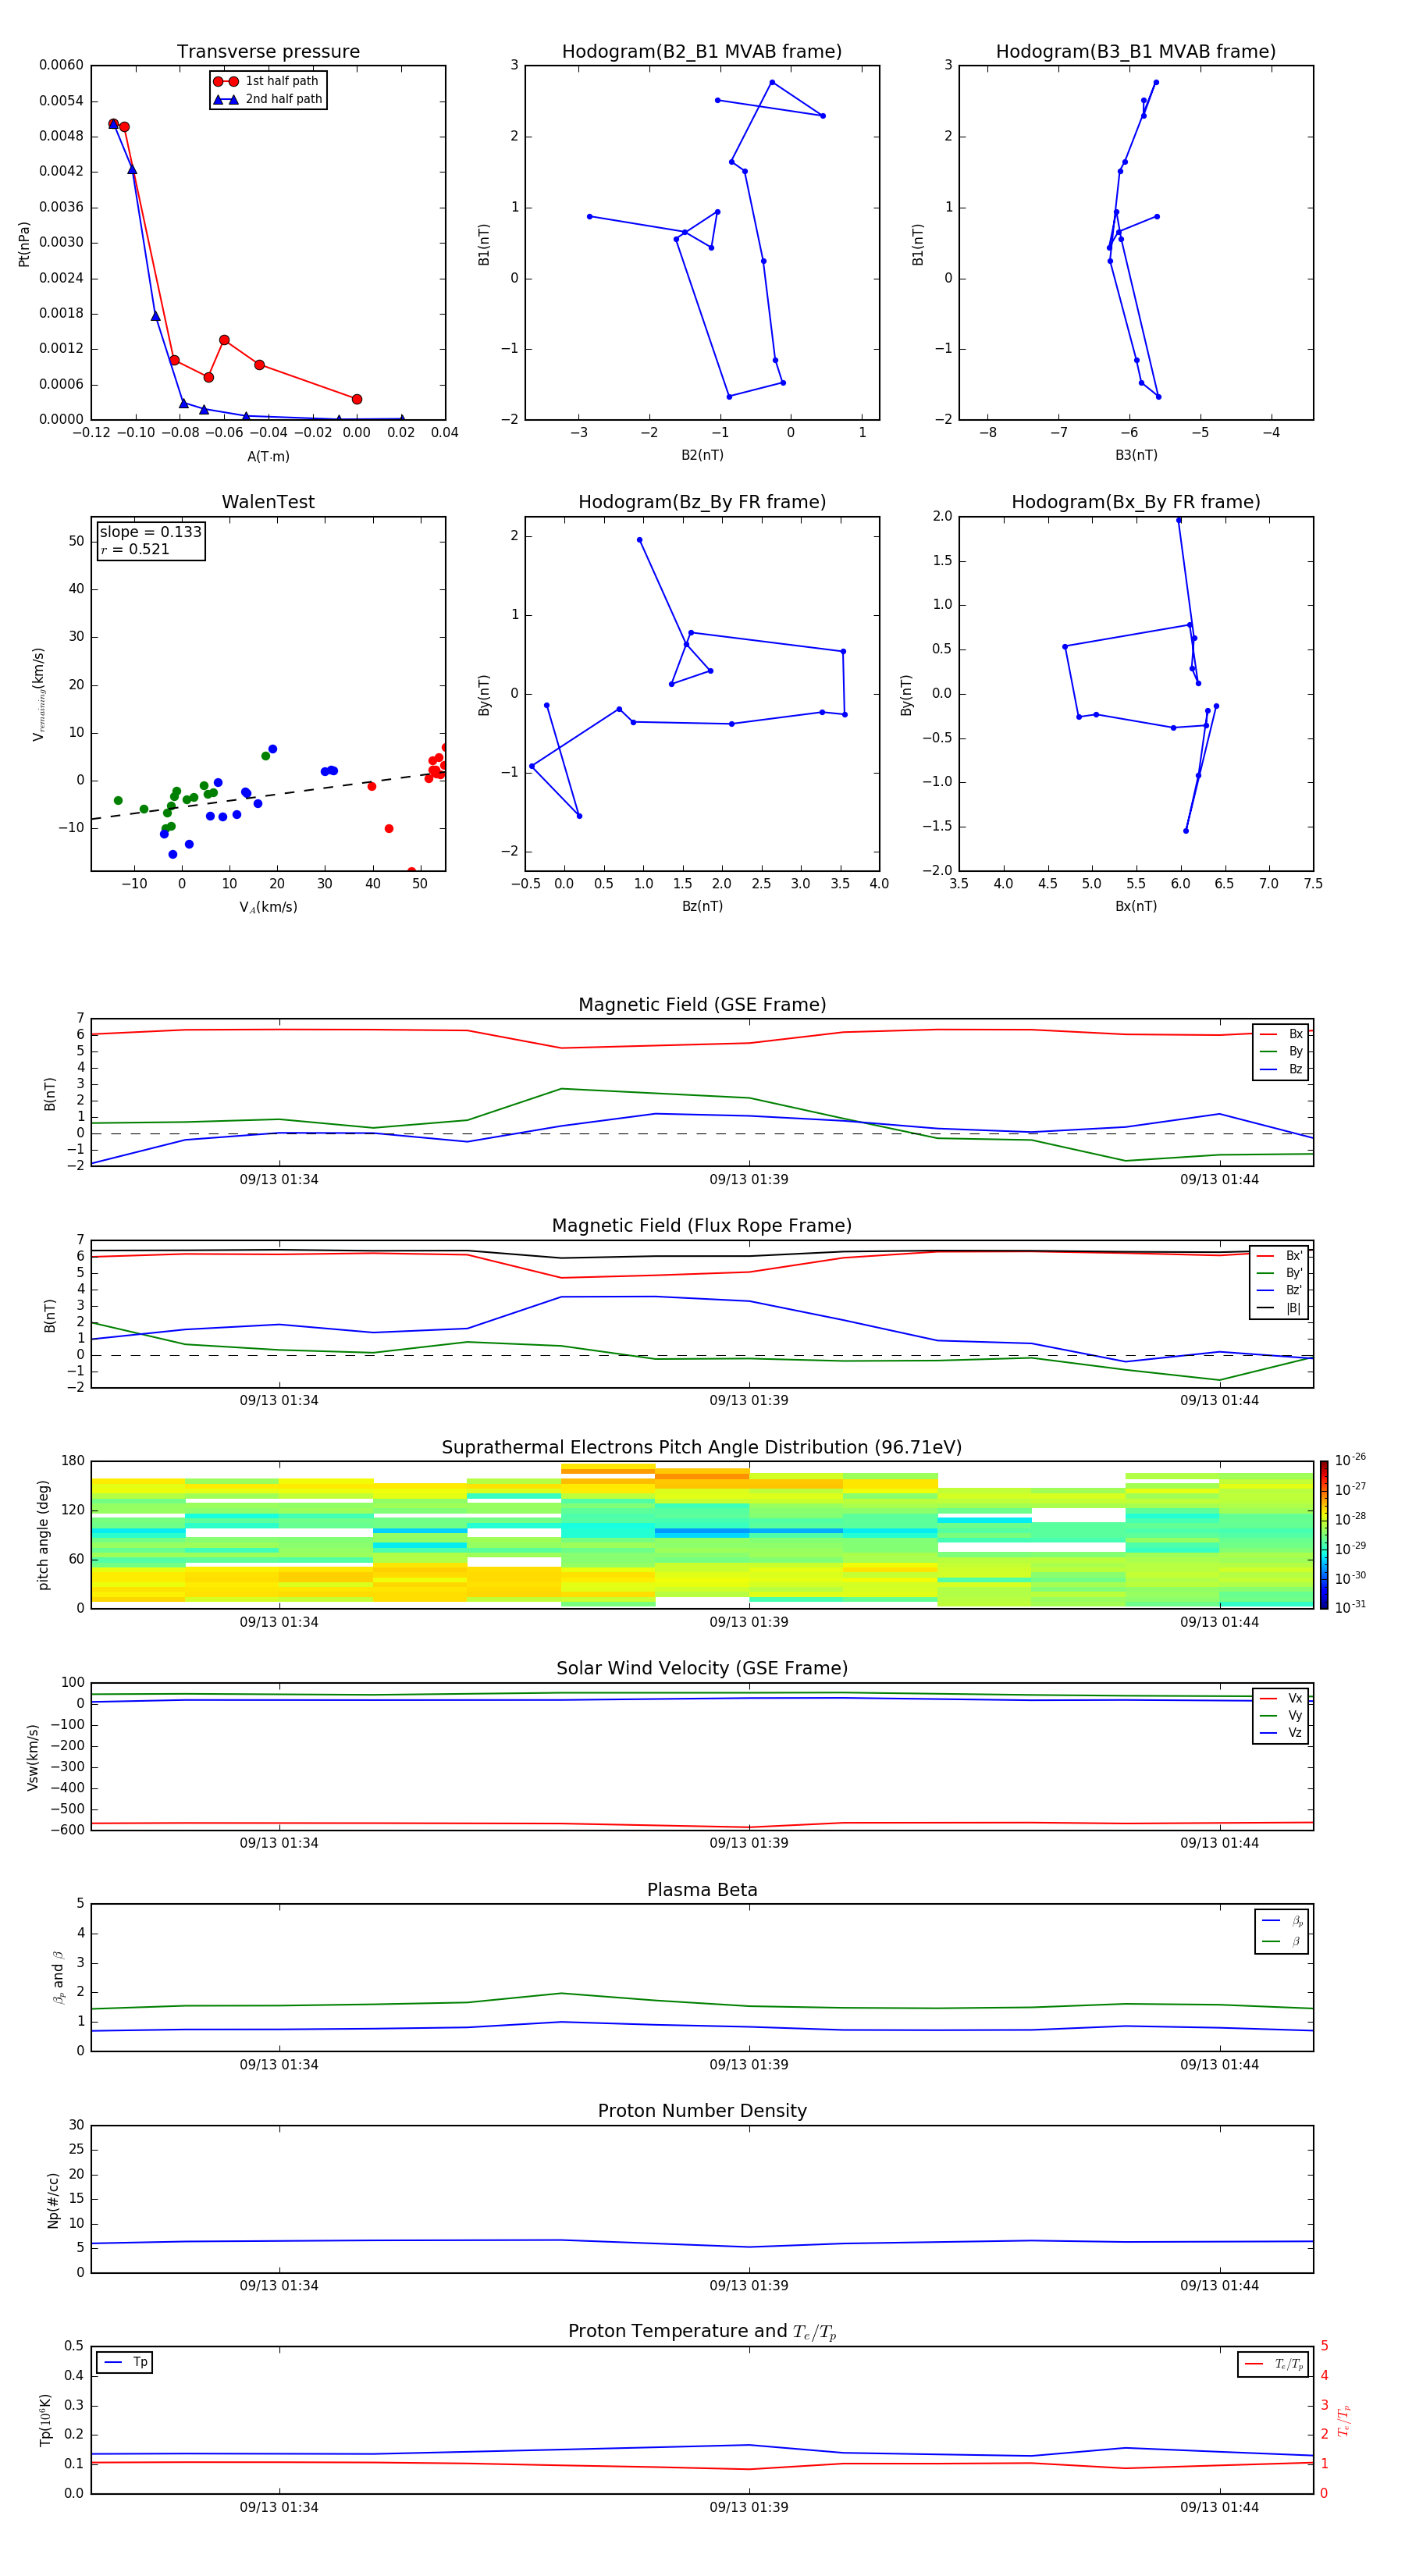
Task: Click "09/13 01:44" tick under Proton Temperature plot
Action: point(1219,2507)
